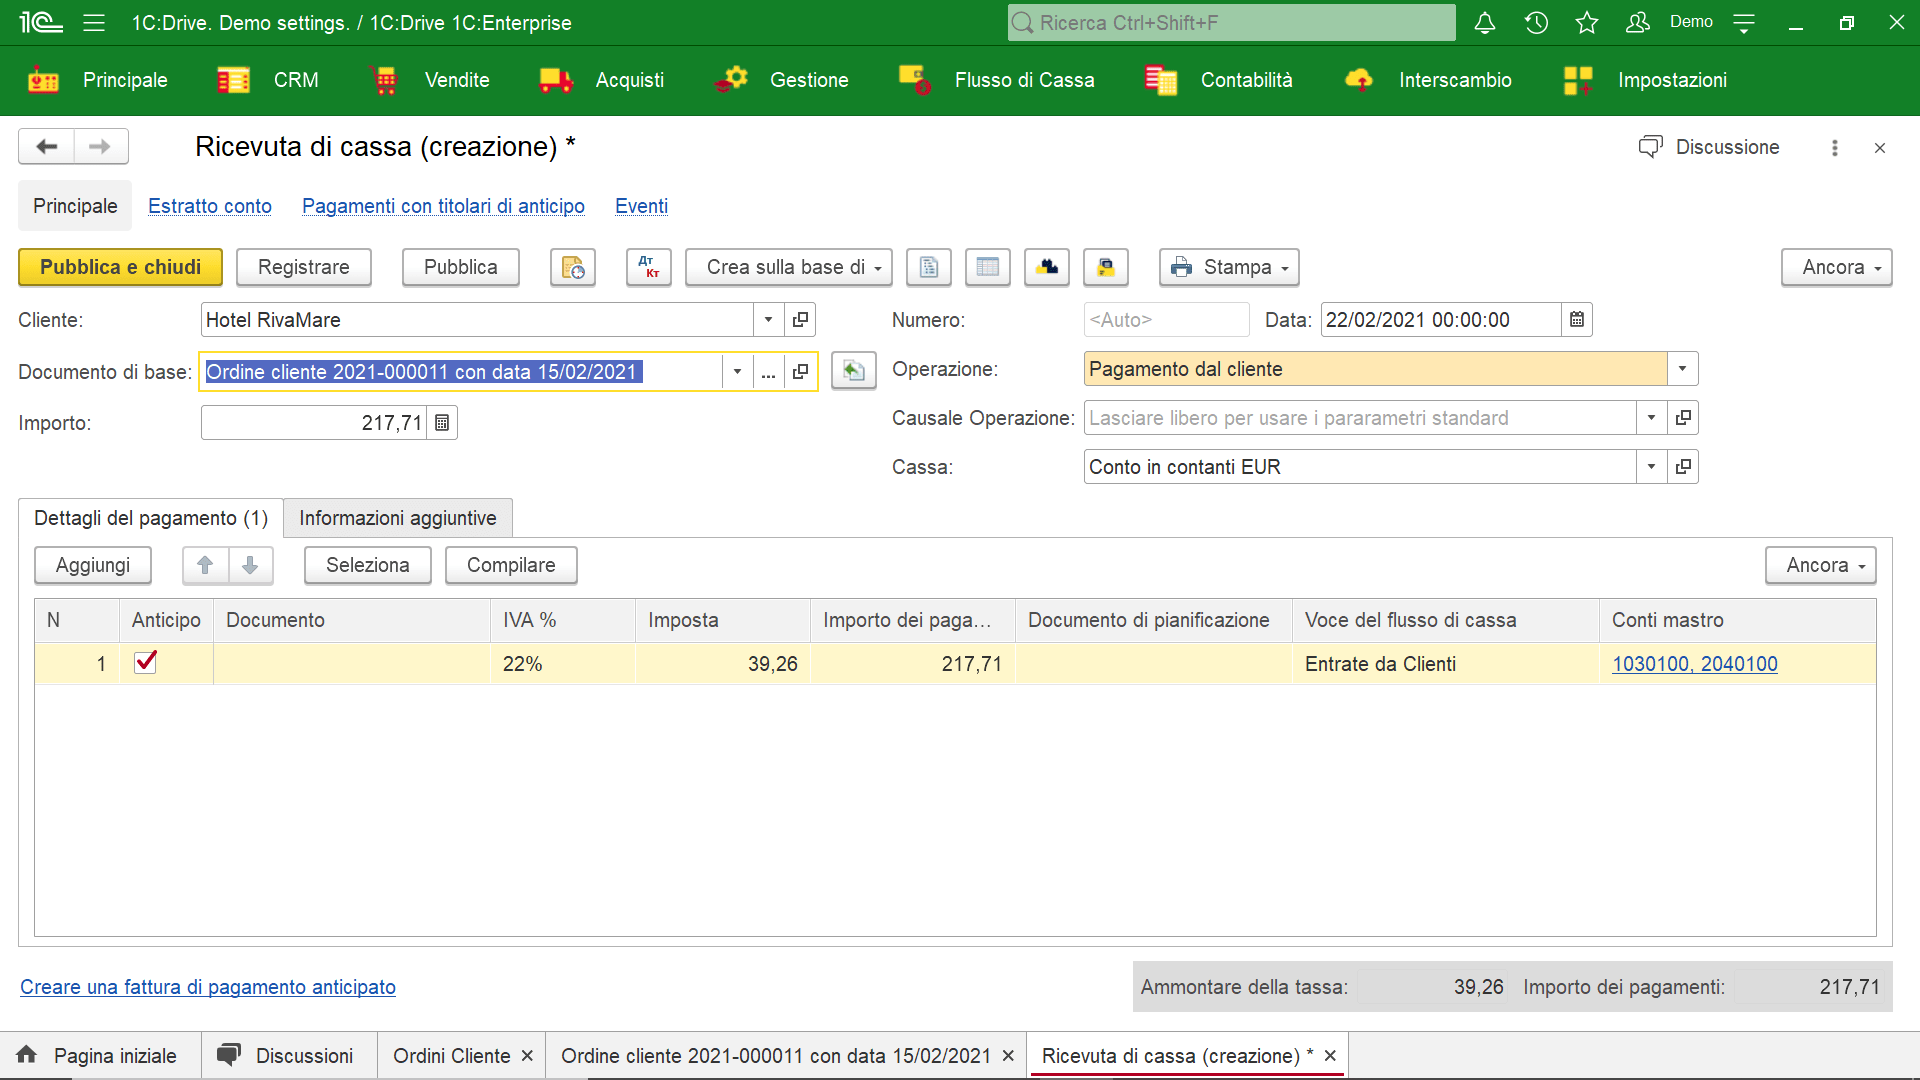1920x1080 pixels.
Task: Open payment details Ancora dropdown
Action: click(x=1820, y=565)
